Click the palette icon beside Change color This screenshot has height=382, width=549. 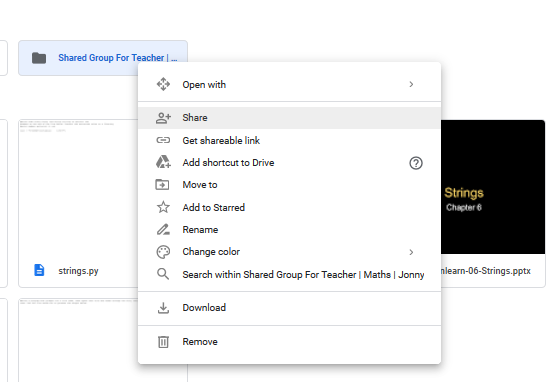click(163, 252)
